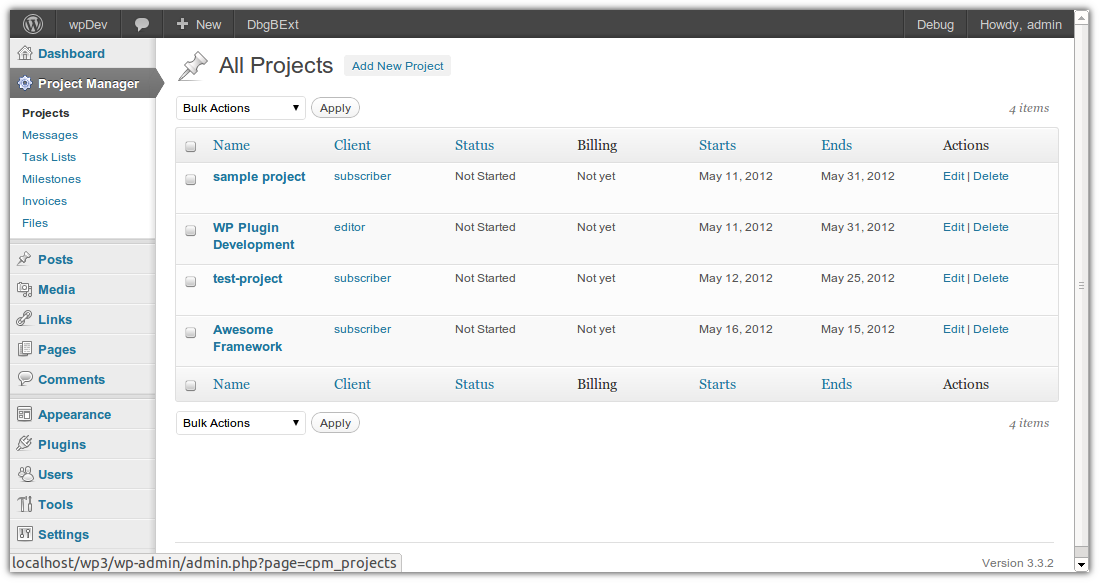Go to the Milestones submenu

point(51,179)
